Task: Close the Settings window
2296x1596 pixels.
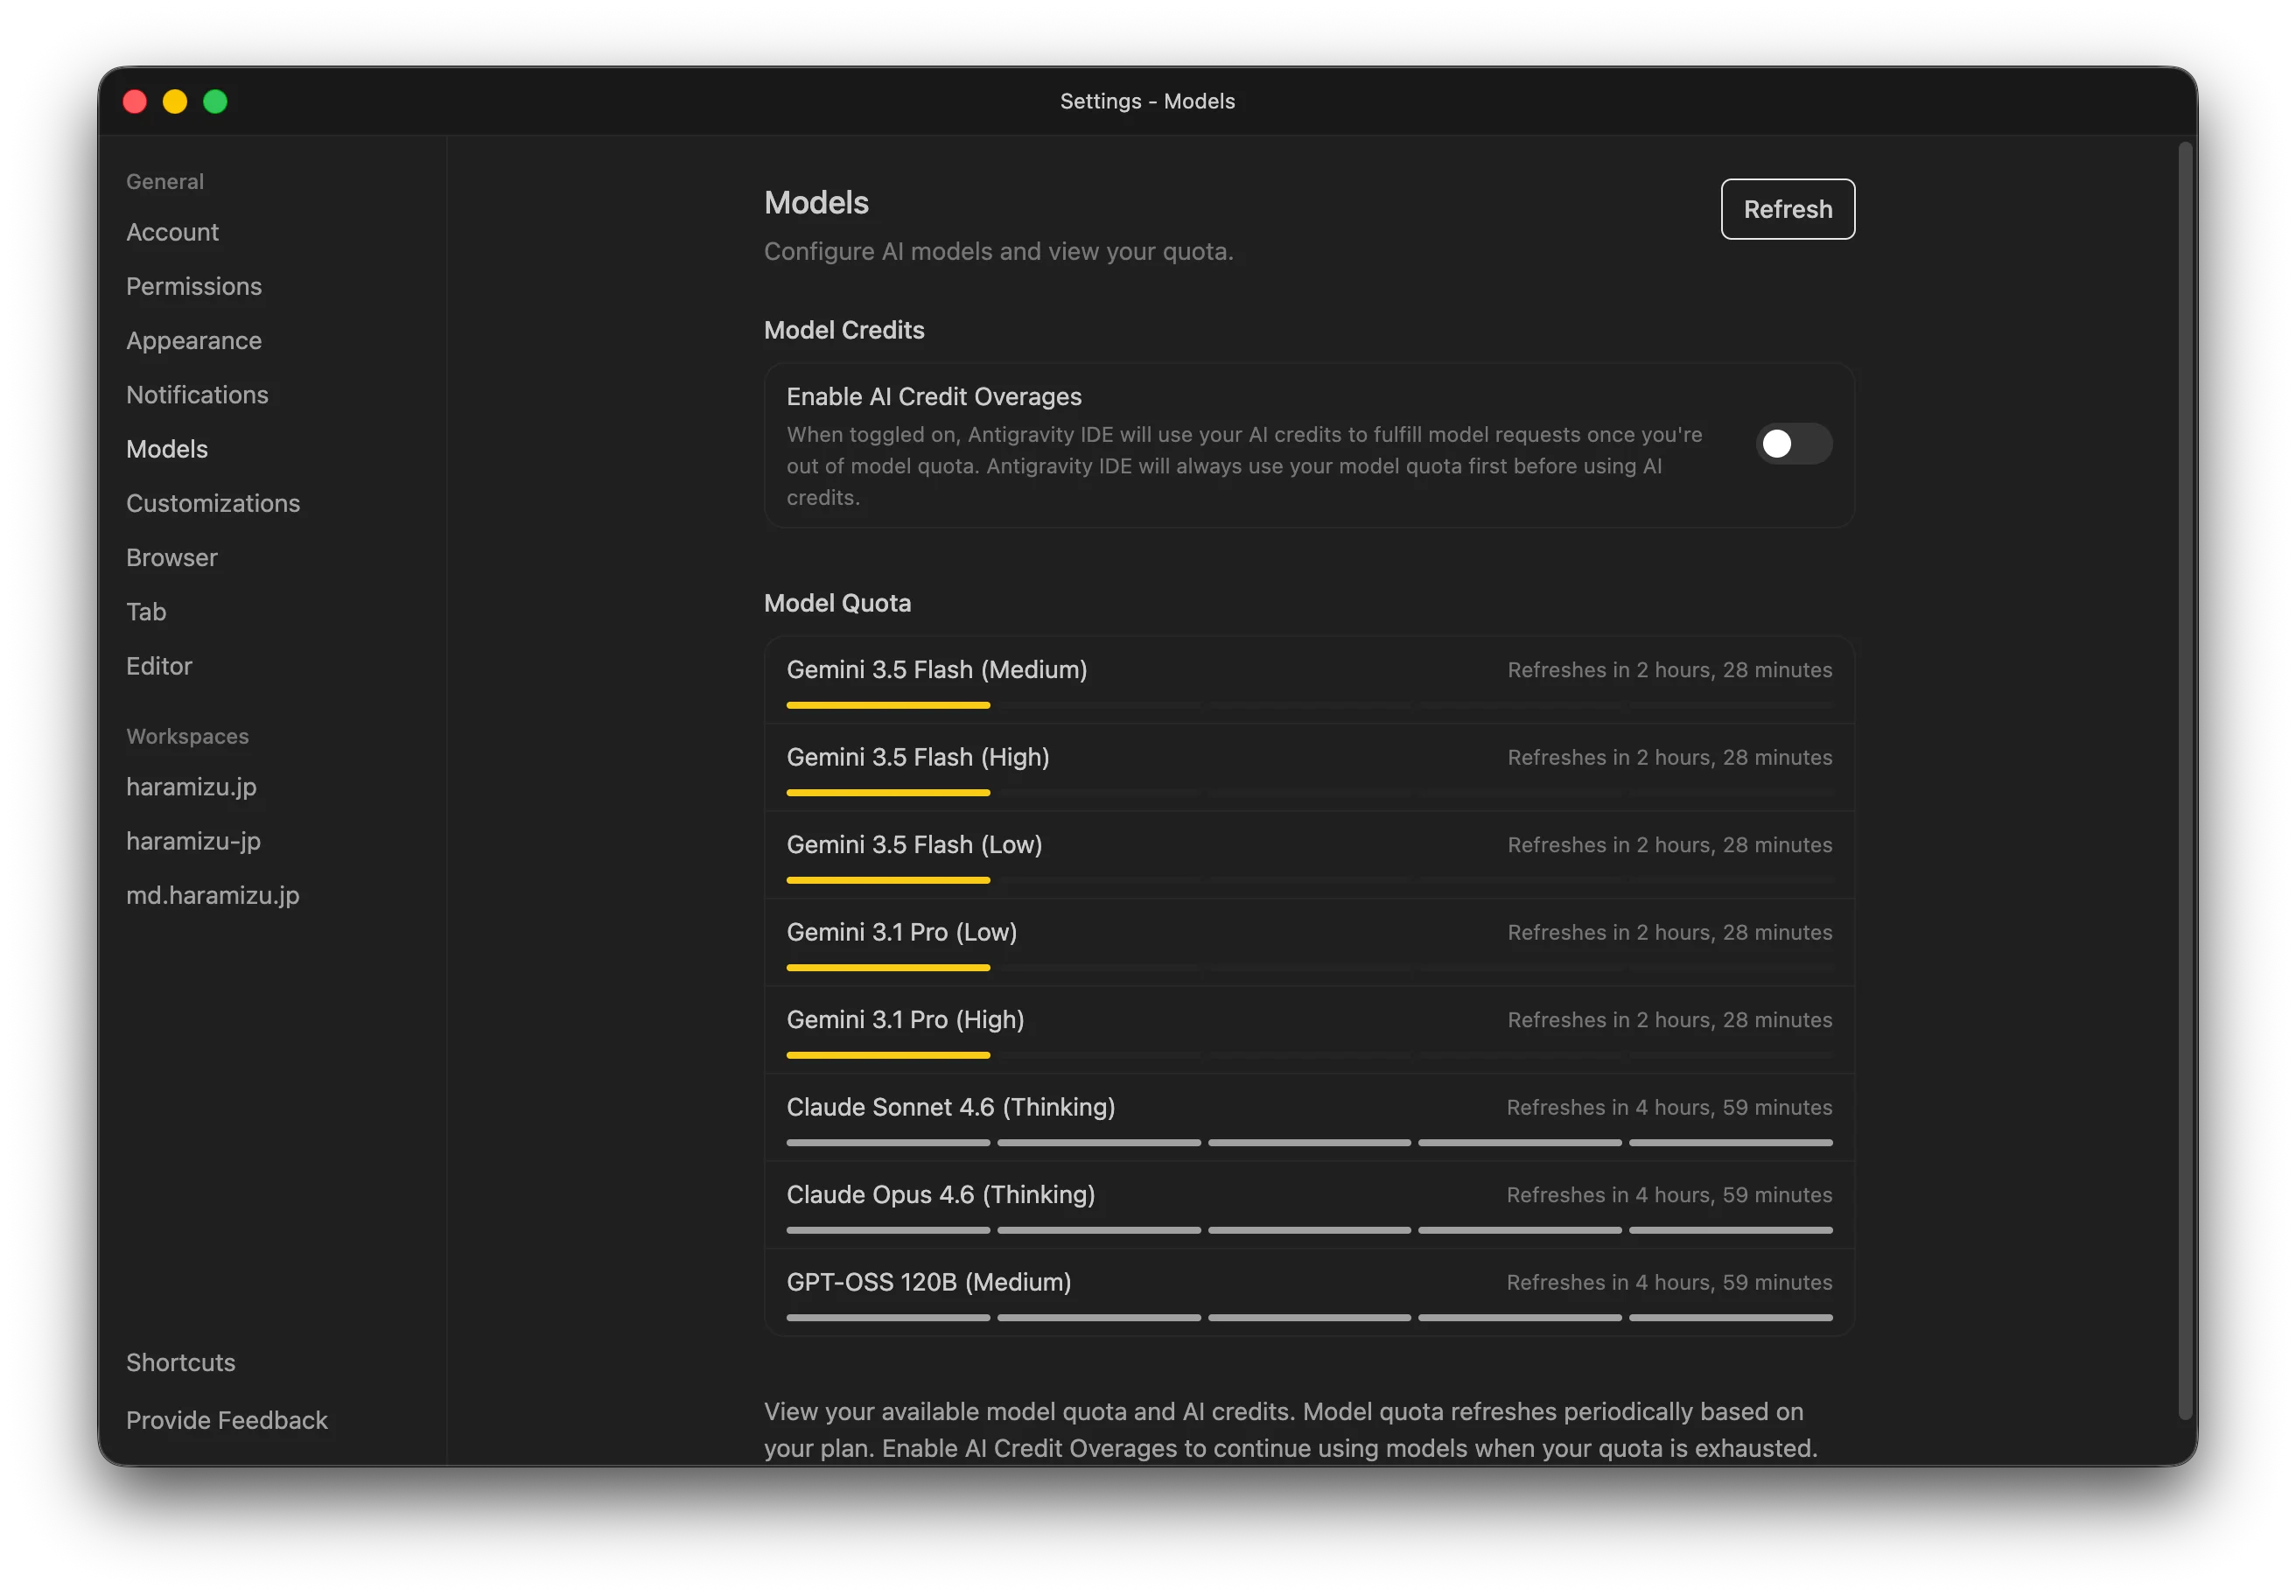Action: (x=135, y=101)
